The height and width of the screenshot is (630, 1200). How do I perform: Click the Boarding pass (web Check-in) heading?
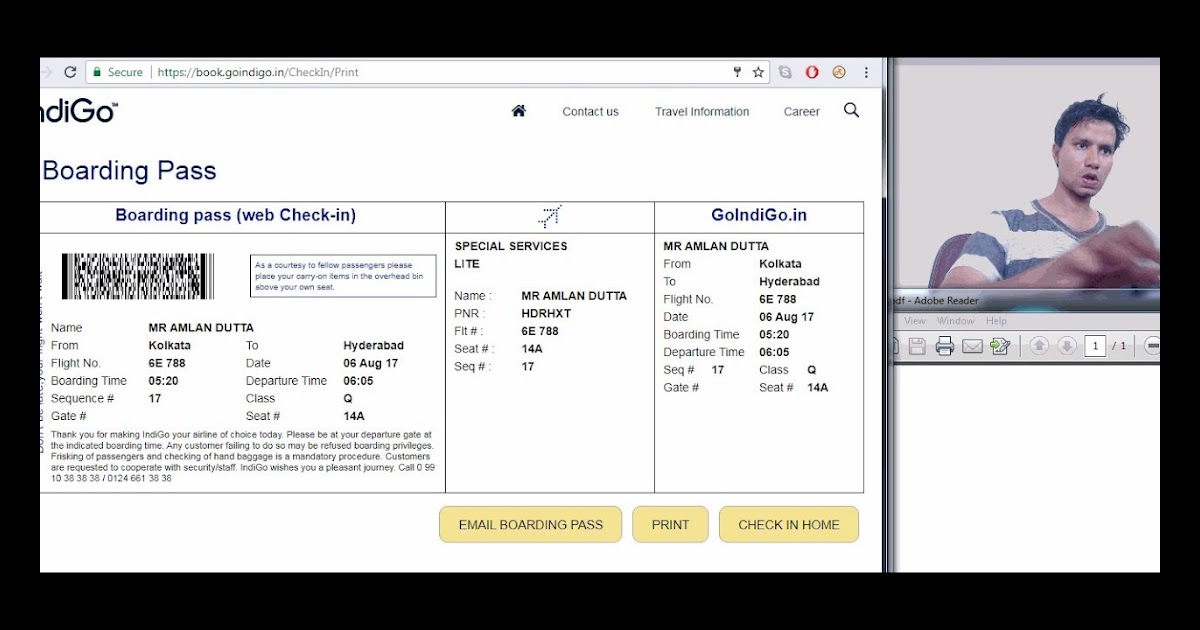[x=235, y=215]
